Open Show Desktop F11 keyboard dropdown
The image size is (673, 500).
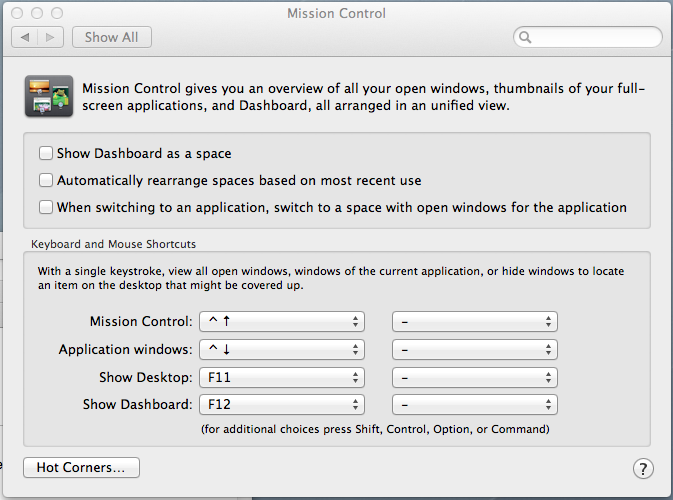282,377
